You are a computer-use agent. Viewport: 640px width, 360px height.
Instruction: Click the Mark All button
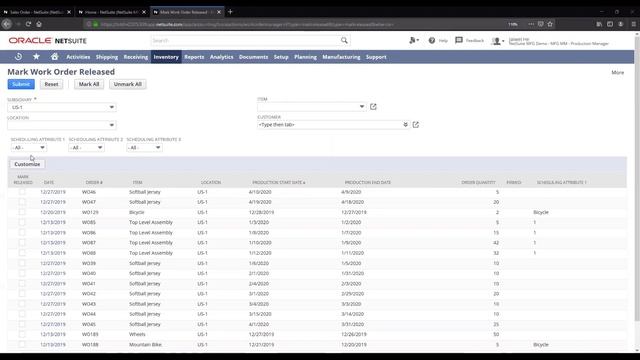(89, 84)
